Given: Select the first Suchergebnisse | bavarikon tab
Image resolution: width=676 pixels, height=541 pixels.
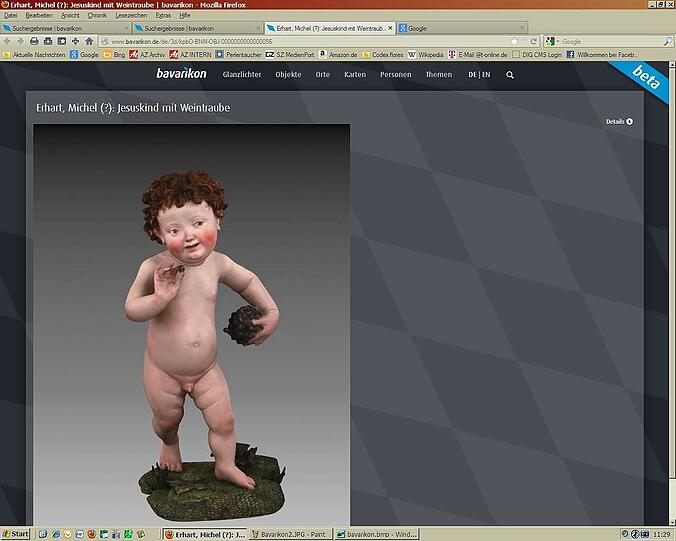Looking at the screenshot, I should point(60,28).
